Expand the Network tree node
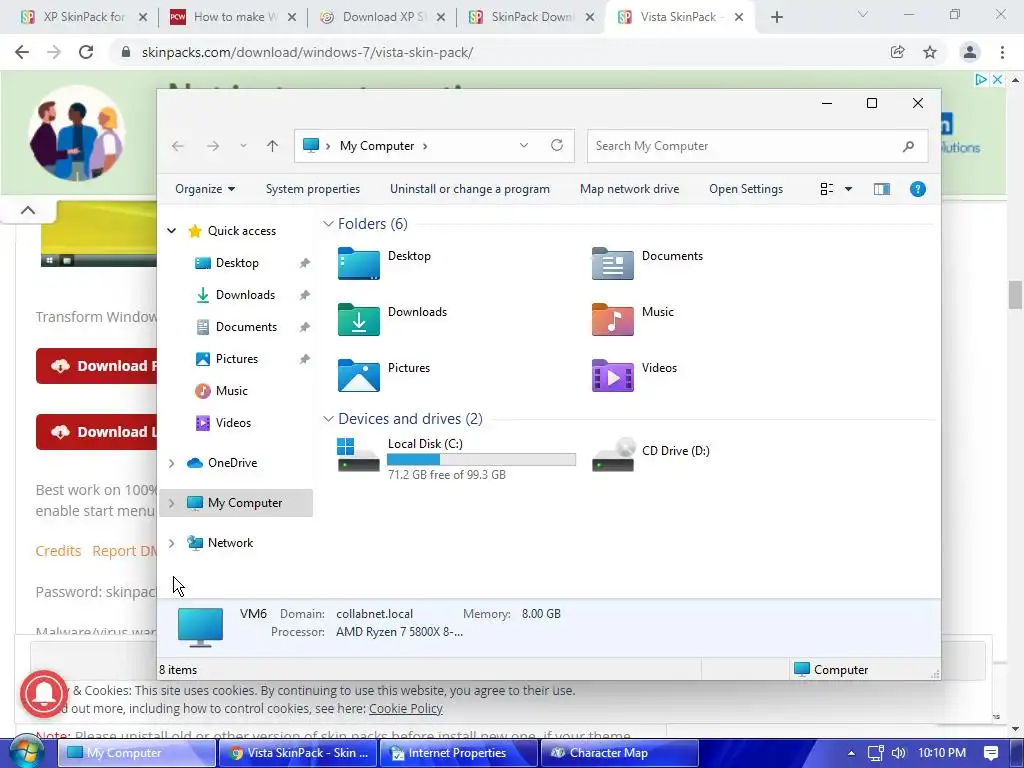This screenshot has width=1024, height=768. 172,543
